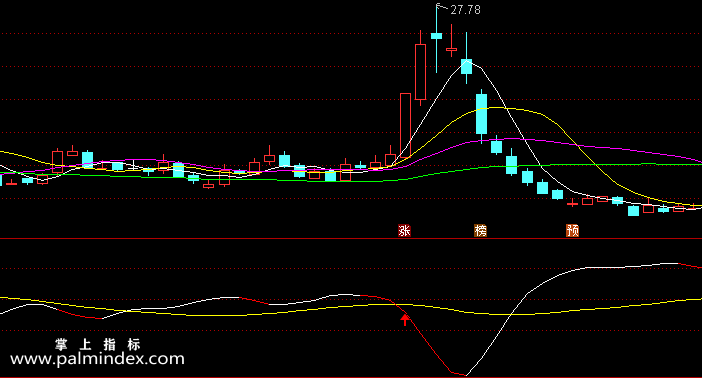Click the small flag icon beside 27.78
The height and width of the screenshot is (378, 702).
pos(440,6)
